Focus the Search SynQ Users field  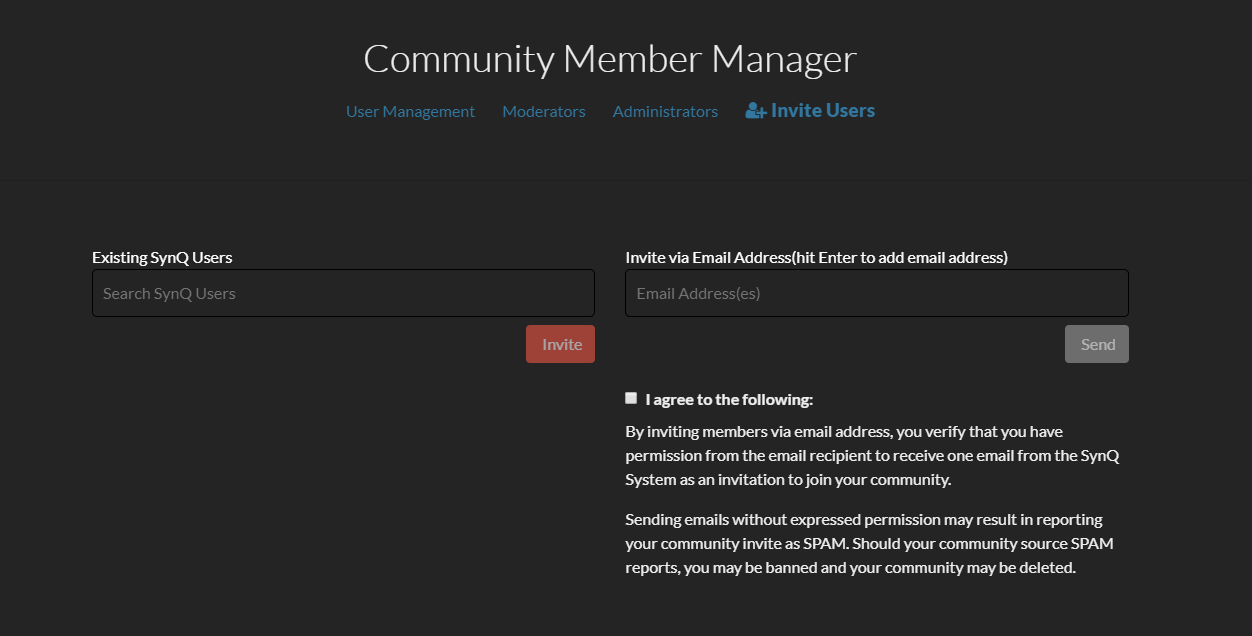343,293
